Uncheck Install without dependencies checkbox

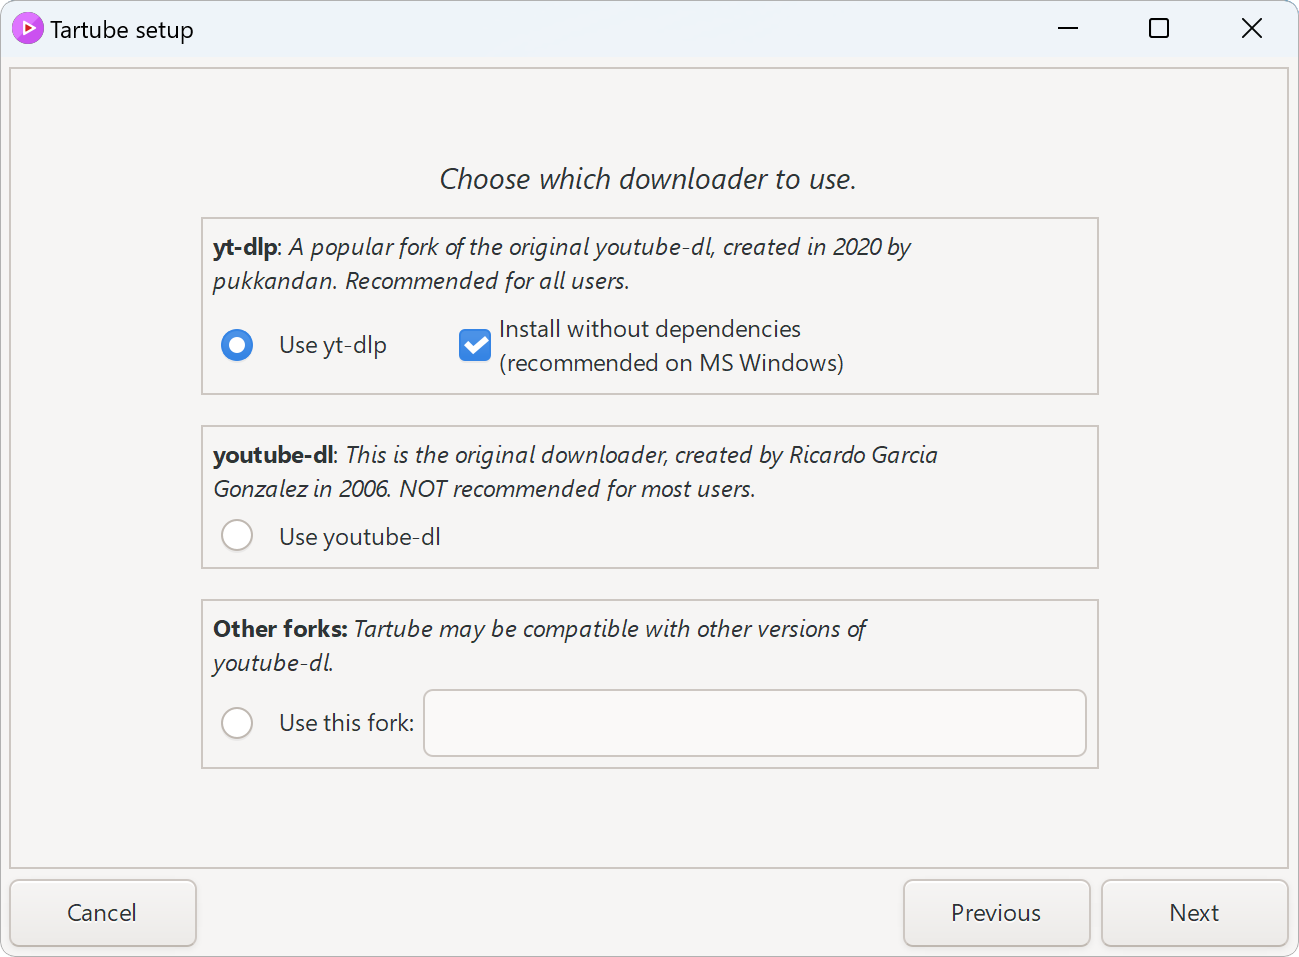pos(475,345)
